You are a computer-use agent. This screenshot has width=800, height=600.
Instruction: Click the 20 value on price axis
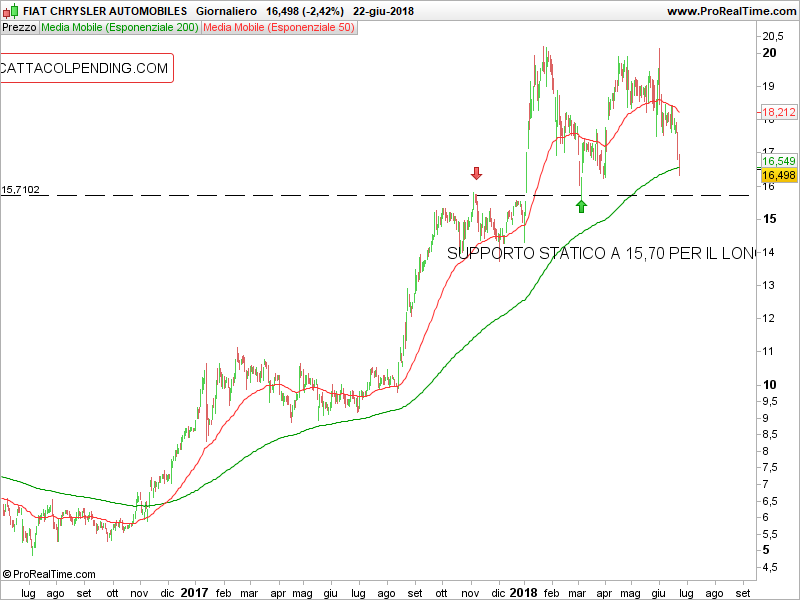[771, 53]
